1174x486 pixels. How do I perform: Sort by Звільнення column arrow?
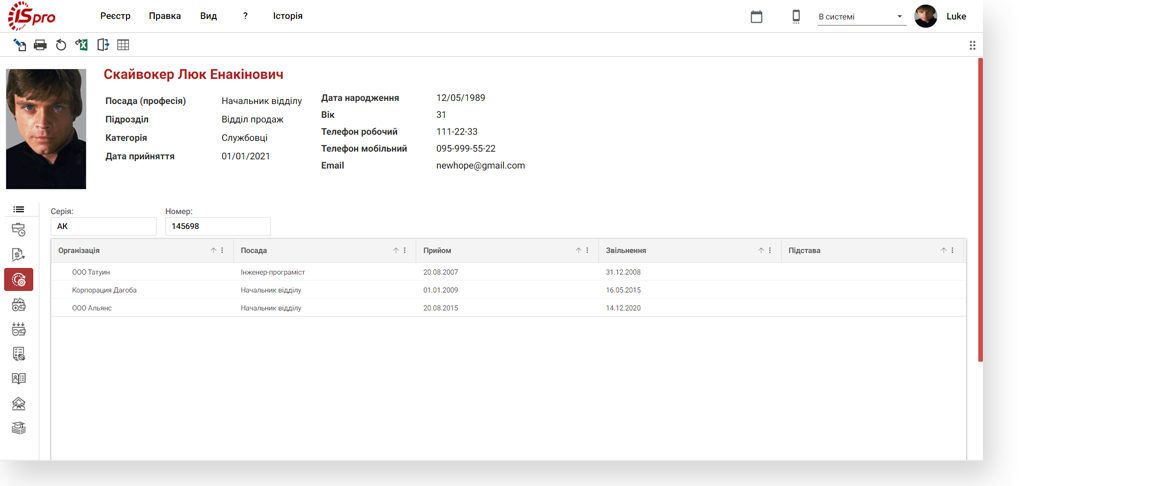[761, 251]
